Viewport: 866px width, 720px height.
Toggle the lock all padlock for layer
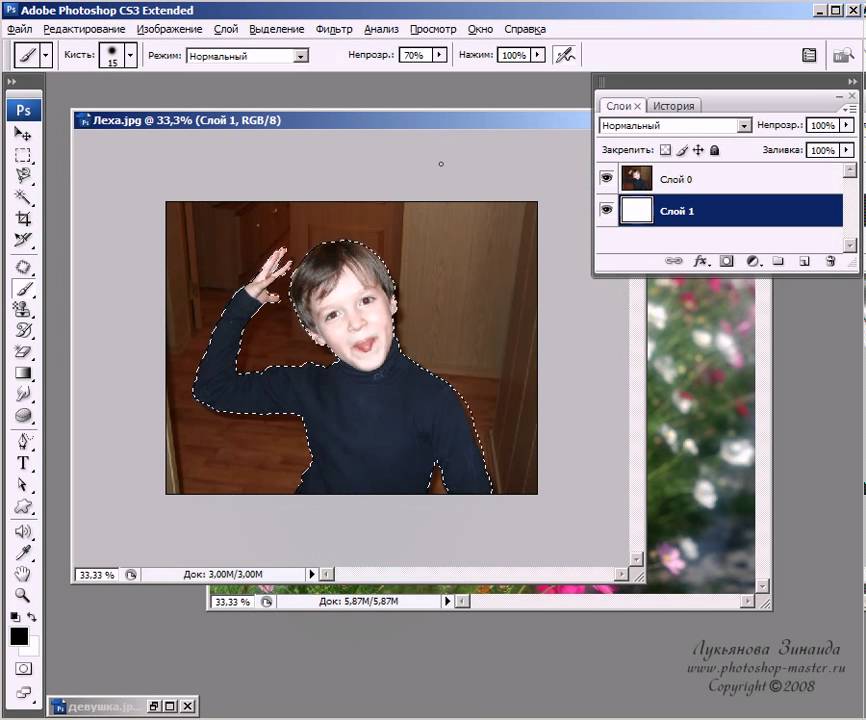pyautogui.click(x=714, y=150)
